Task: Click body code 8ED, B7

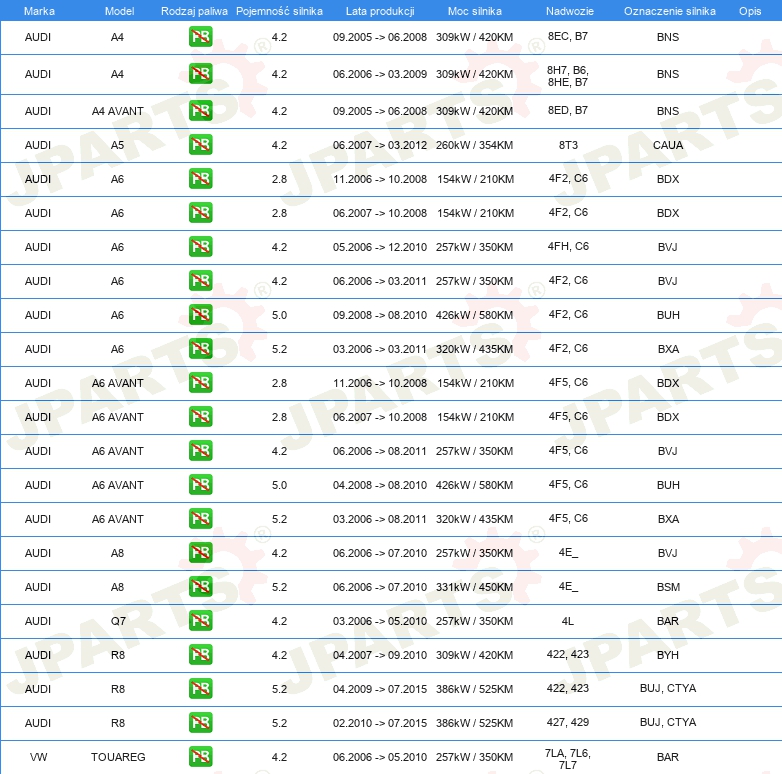Action: click(x=568, y=110)
